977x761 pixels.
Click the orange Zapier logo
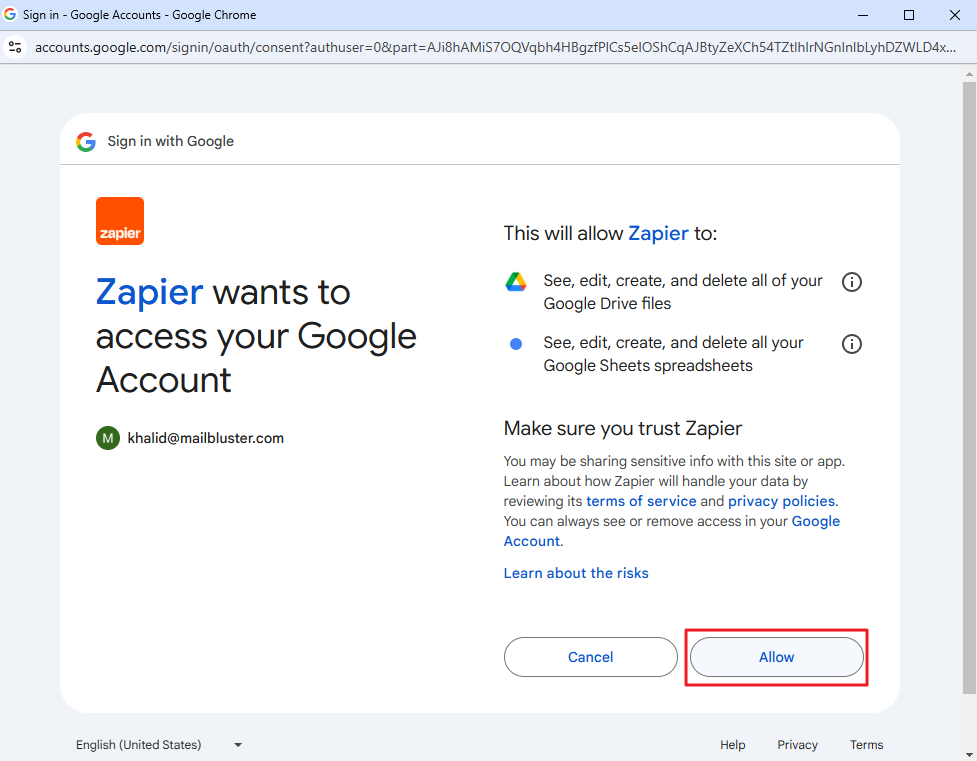point(120,221)
